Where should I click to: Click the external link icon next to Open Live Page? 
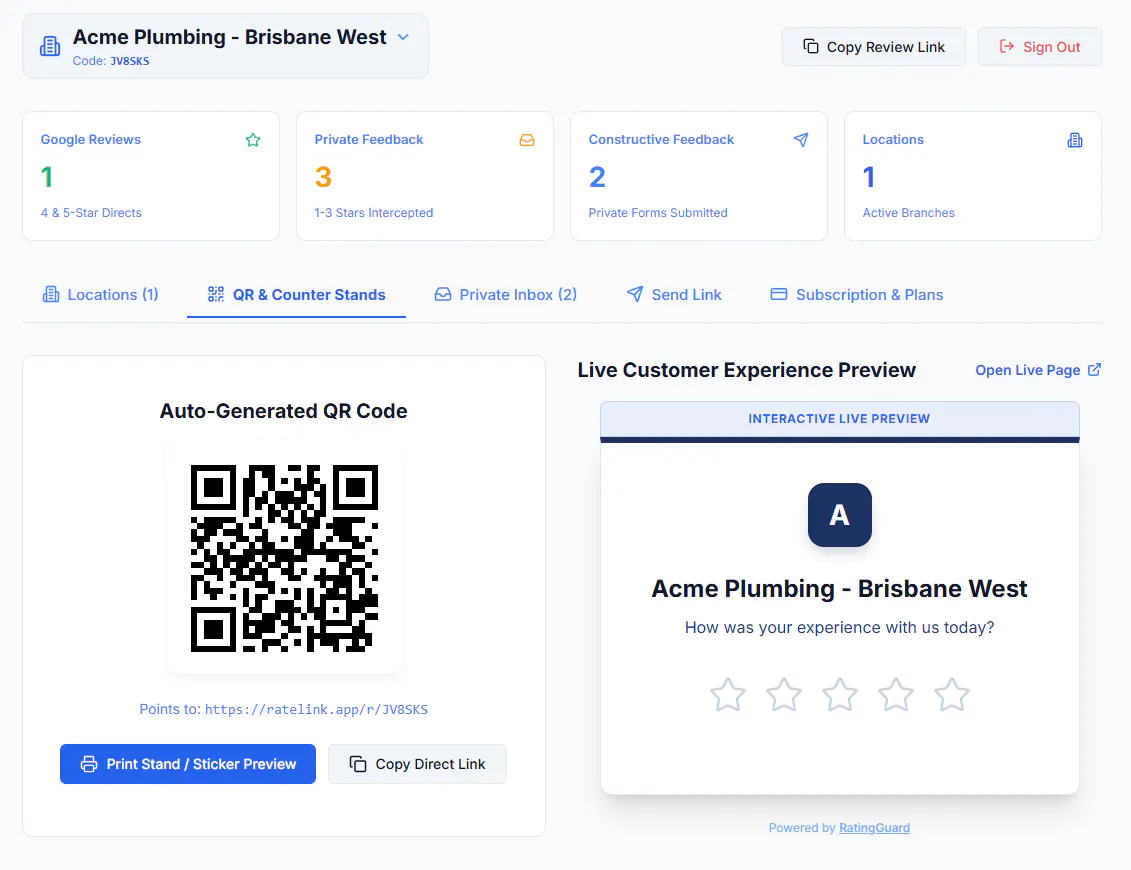[1094, 370]
